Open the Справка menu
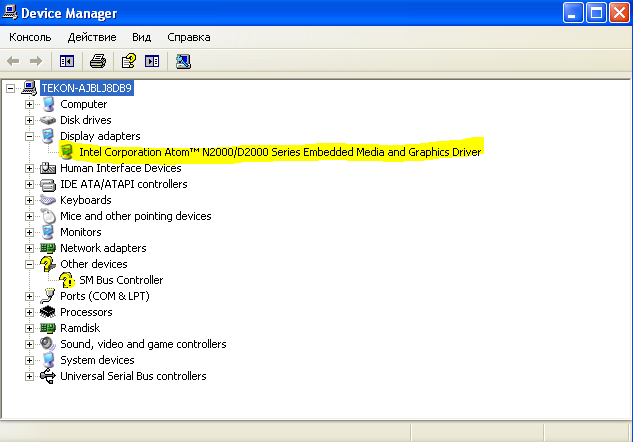Viewport: 633px width, 442px height. (x=189, y=37)
